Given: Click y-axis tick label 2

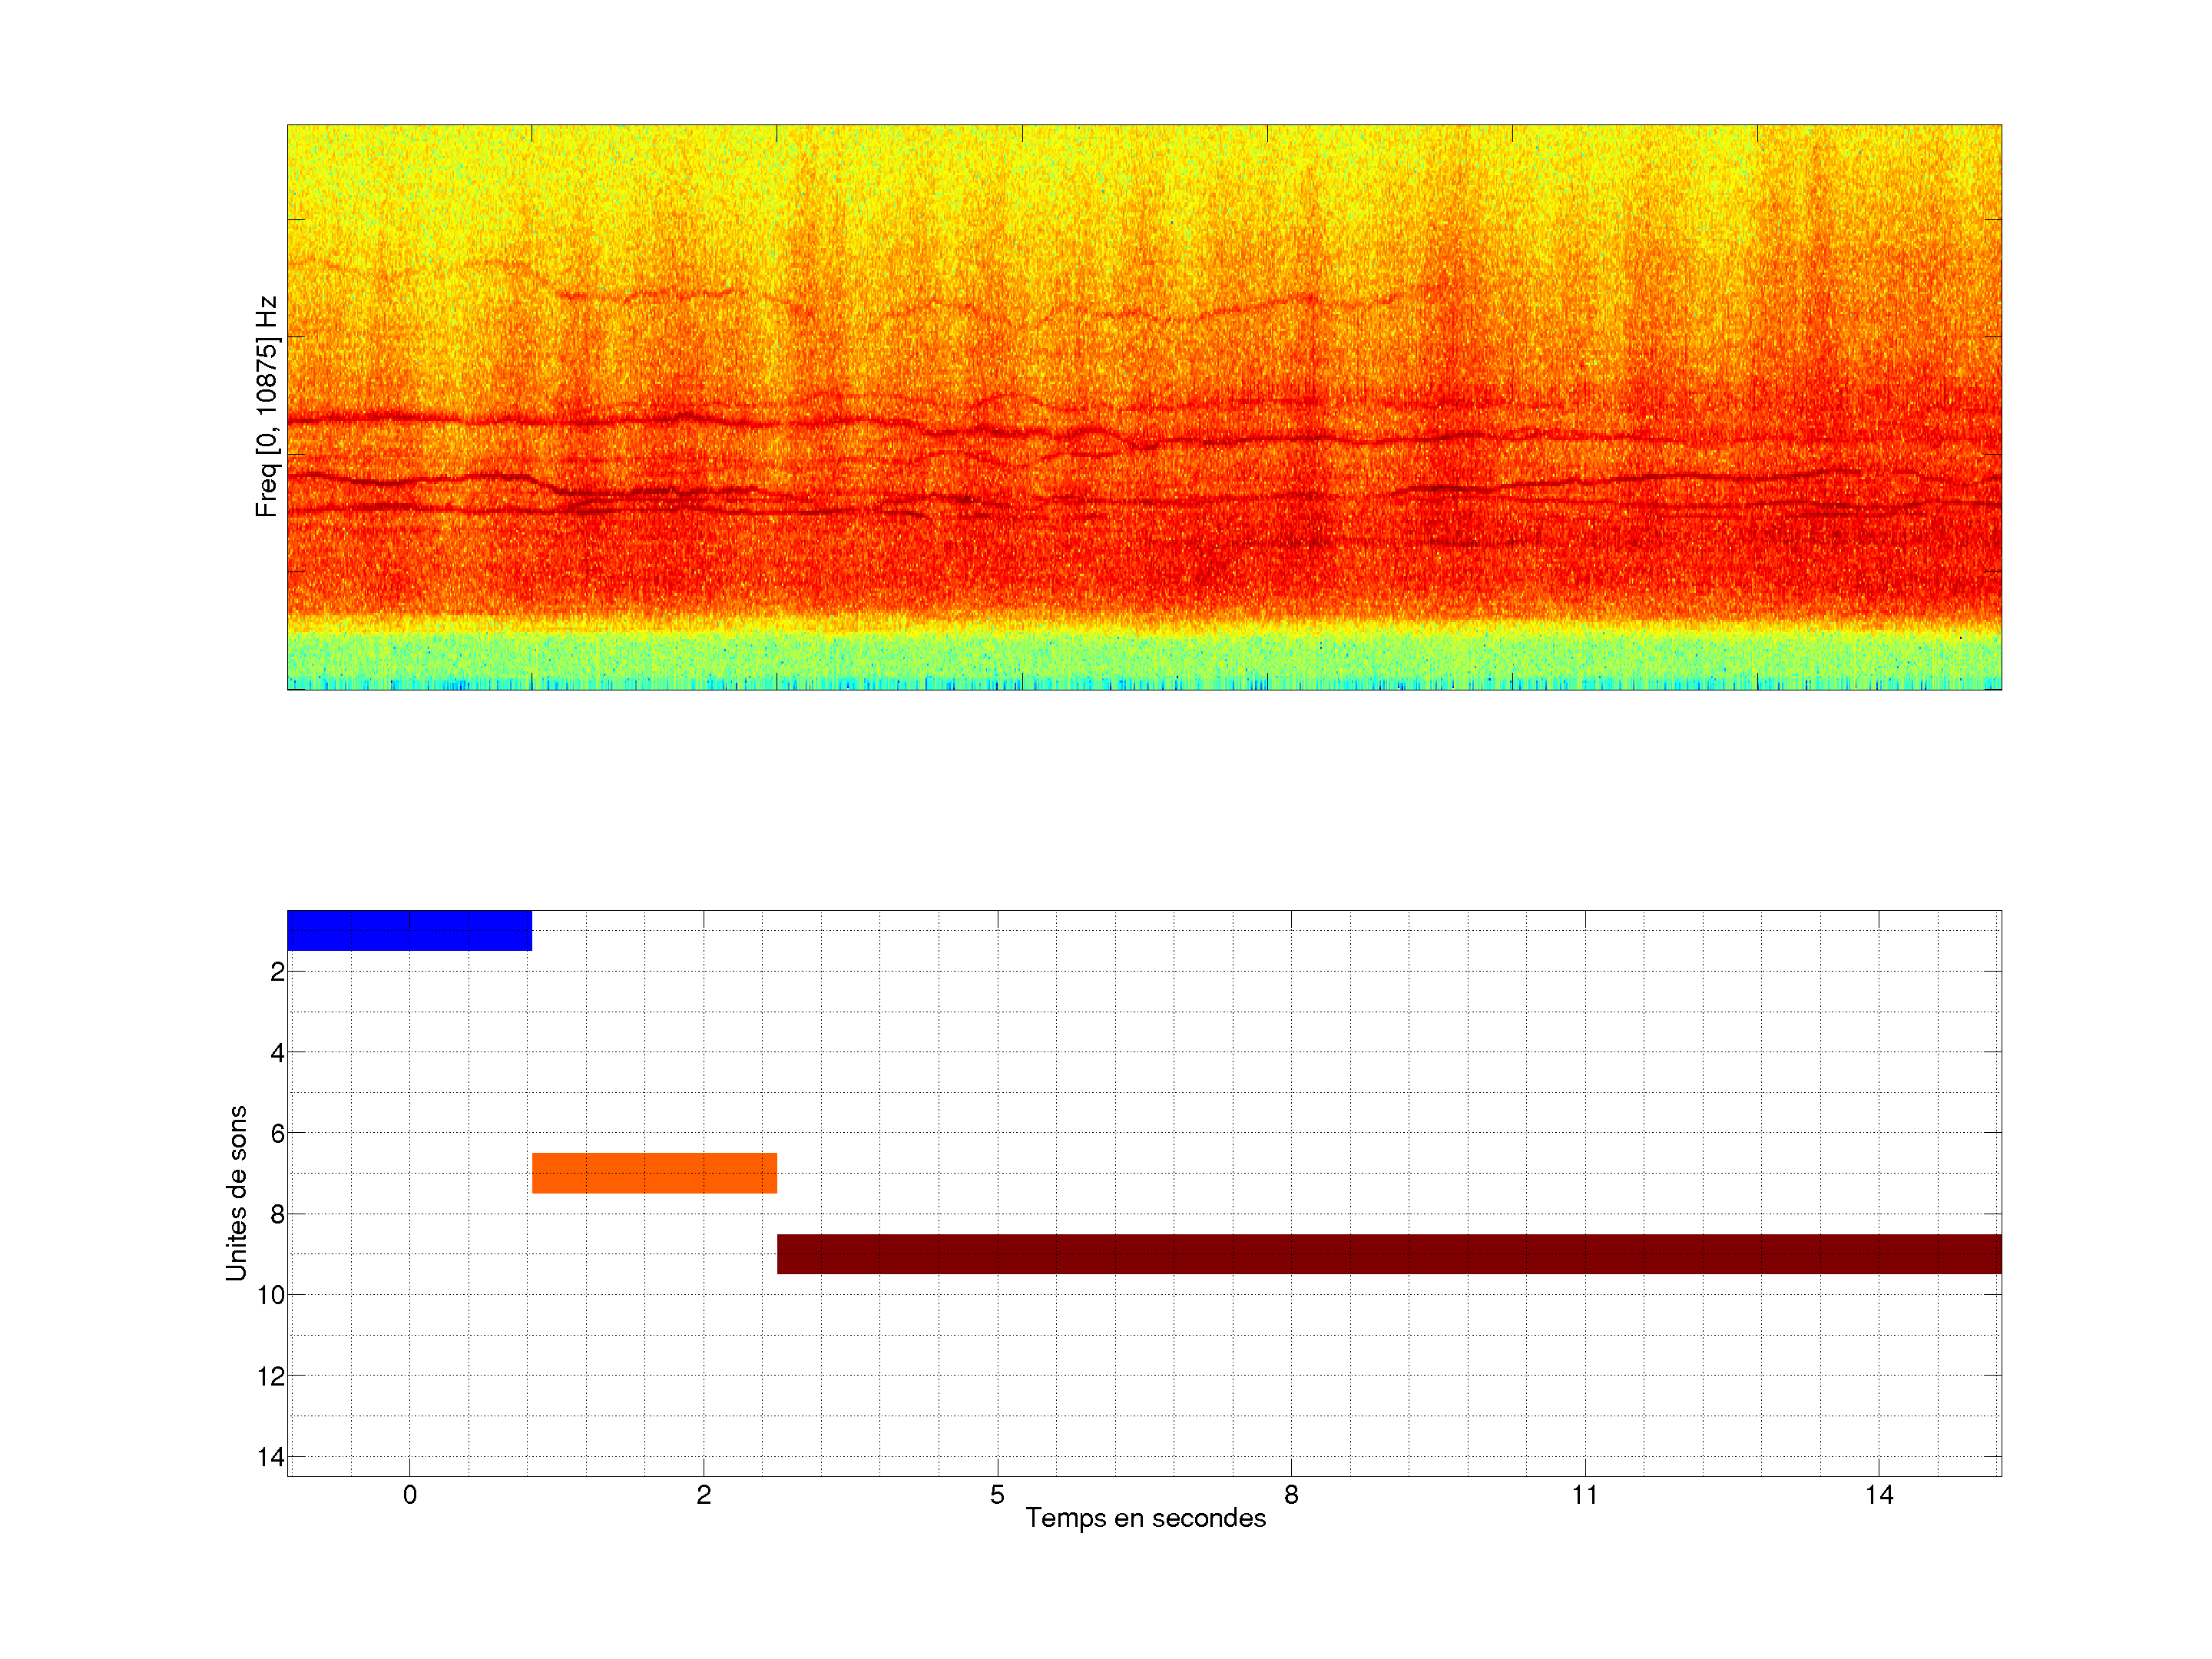Looking at the screenshot, I should [277, 972].
